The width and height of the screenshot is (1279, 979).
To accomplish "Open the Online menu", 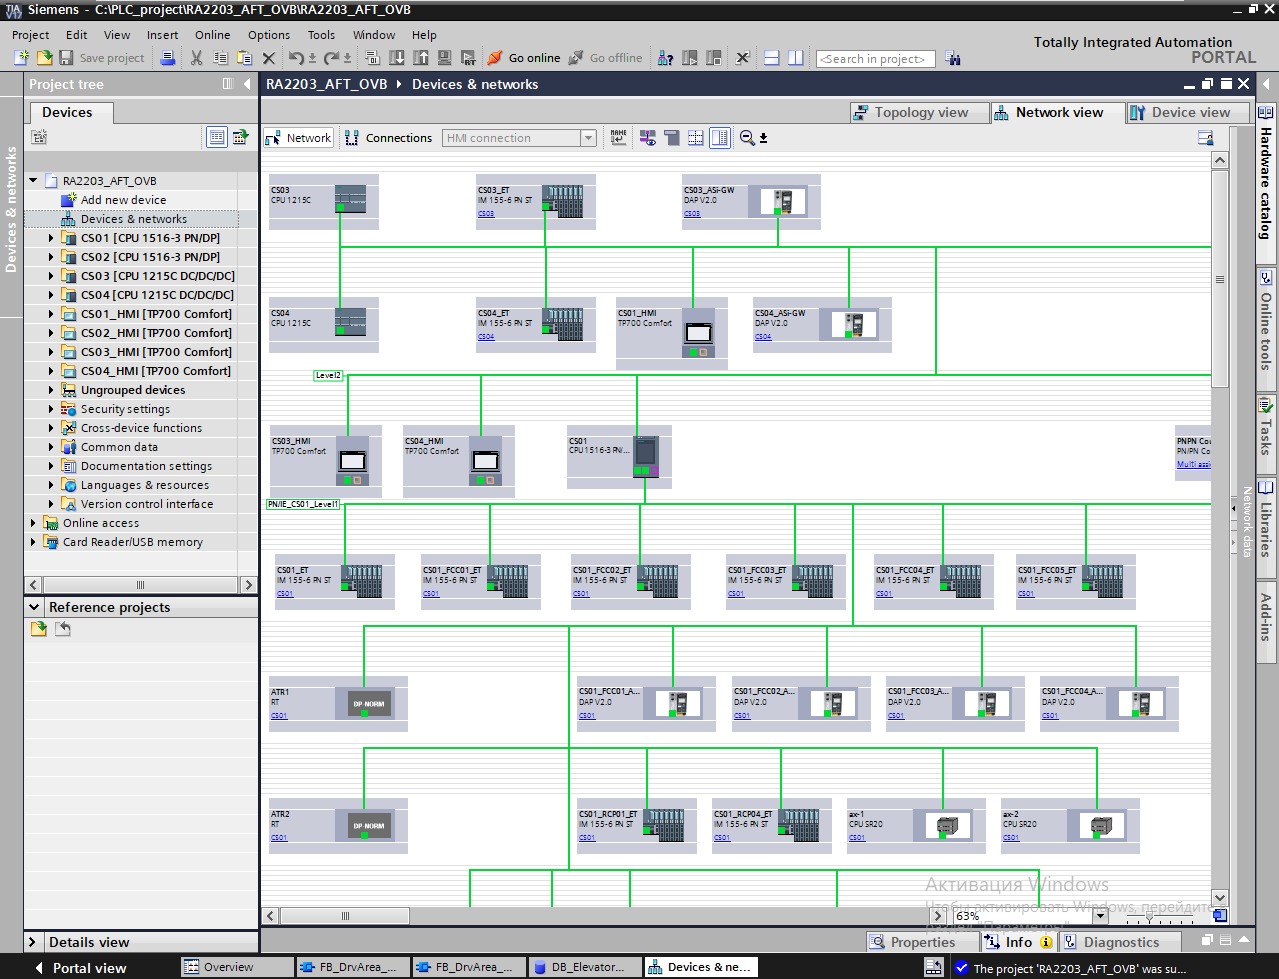I will pos(212,35).
